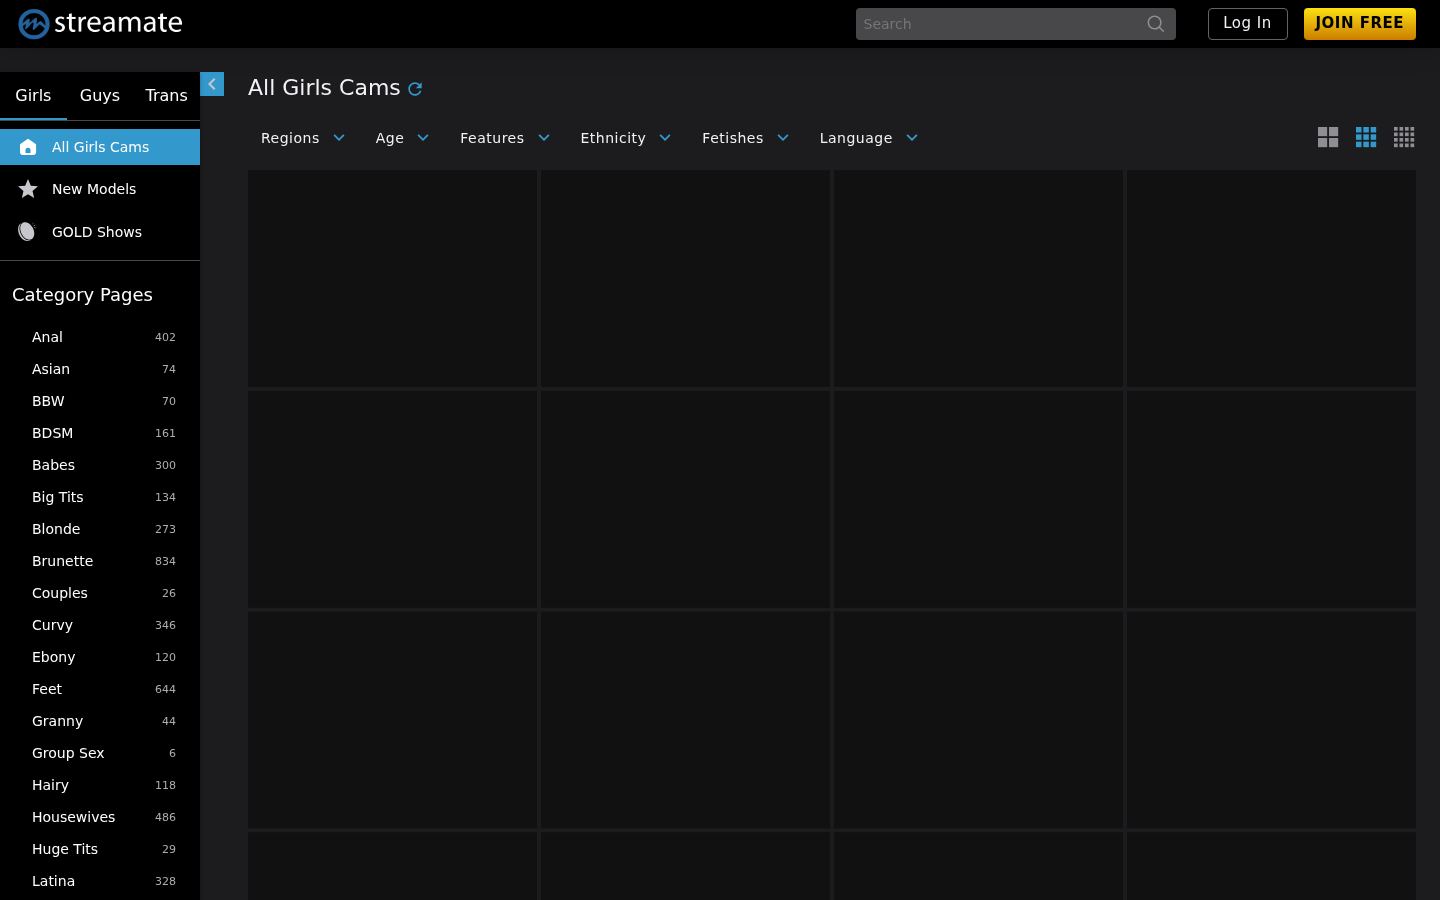This screenshot has height=900, width=1440.
Task: Expand the Ethnicity filter dropdown
Action: click(x=626, y=138)
